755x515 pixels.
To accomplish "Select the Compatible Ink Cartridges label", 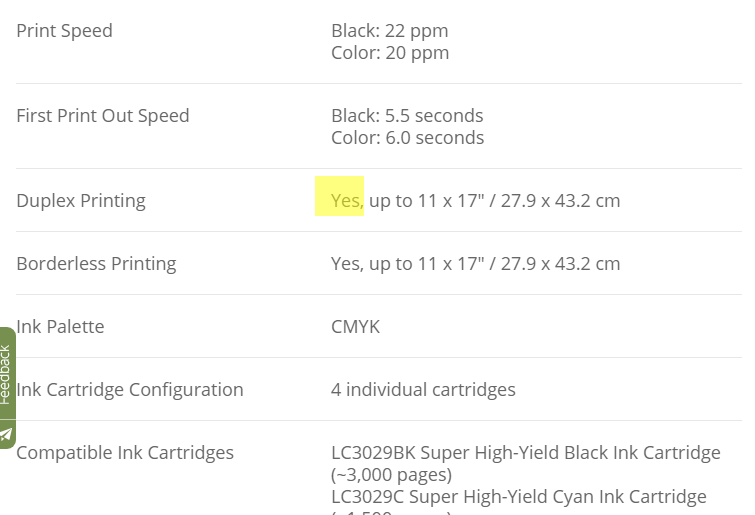I will [x=125, y=453].
